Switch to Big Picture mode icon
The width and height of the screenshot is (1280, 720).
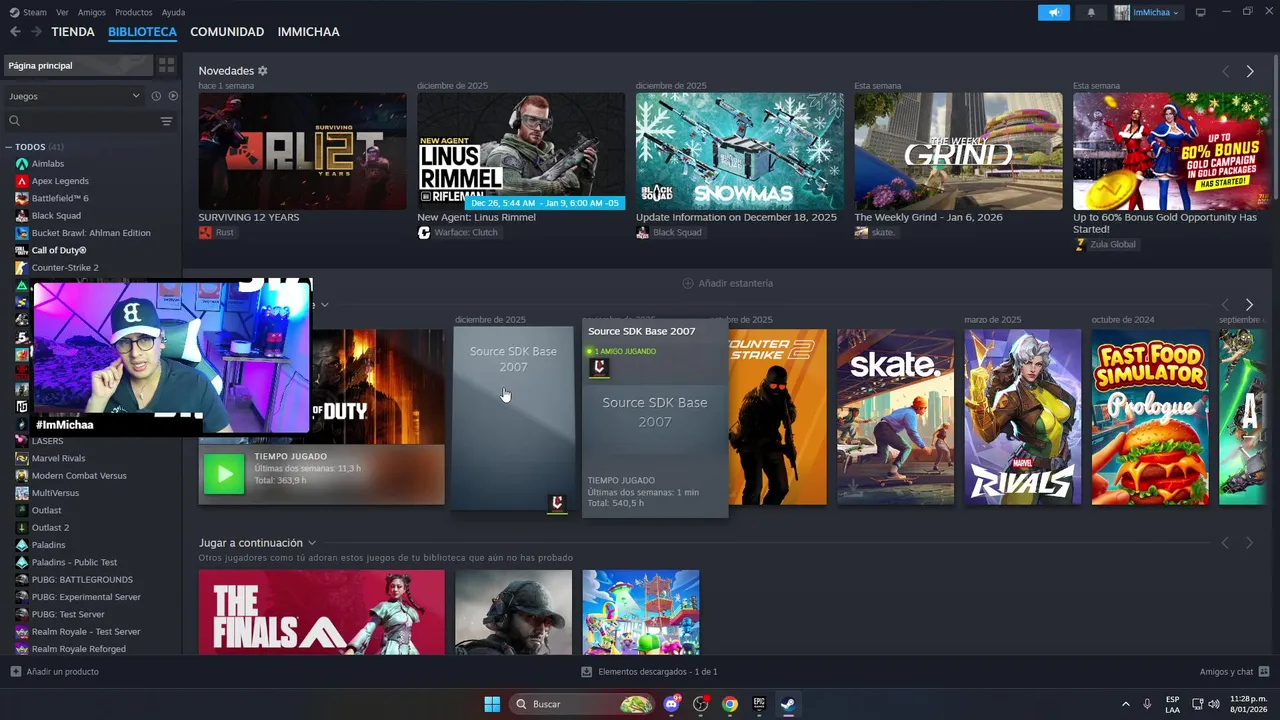tap(1201, 12)
